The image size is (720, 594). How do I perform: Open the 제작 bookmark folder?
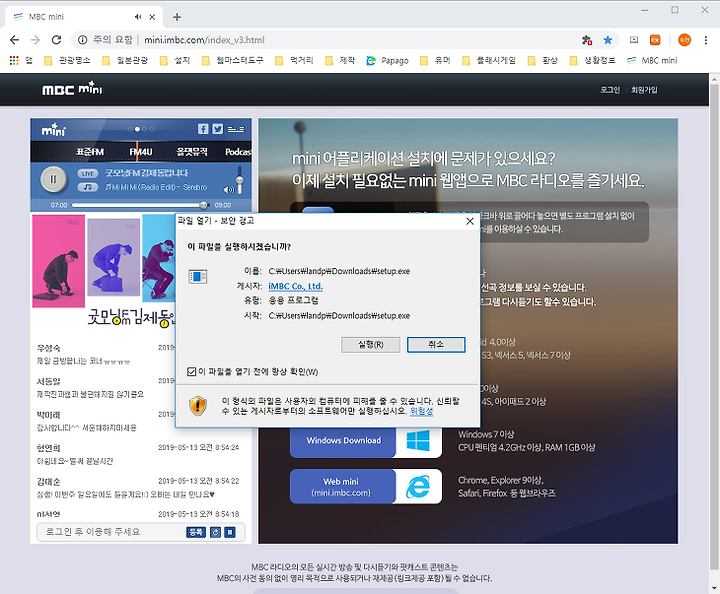click(x=340, y=61)
